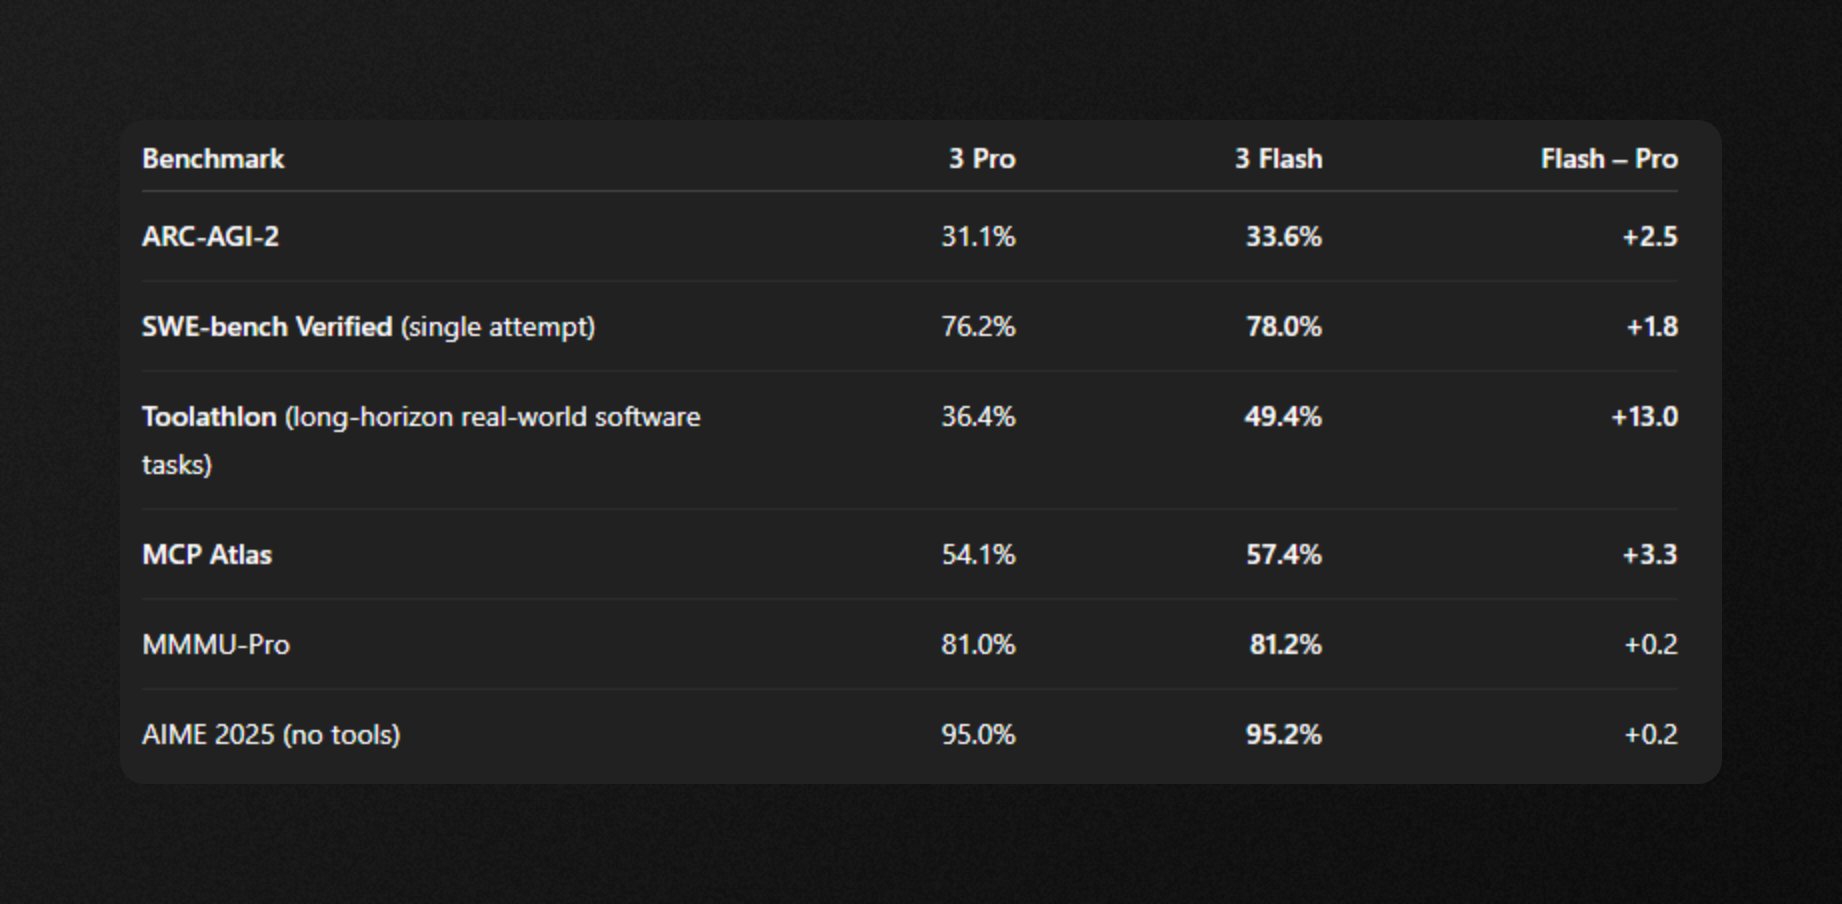
Task: Click the 3 Flash column header
Action: click(1278, 159)
